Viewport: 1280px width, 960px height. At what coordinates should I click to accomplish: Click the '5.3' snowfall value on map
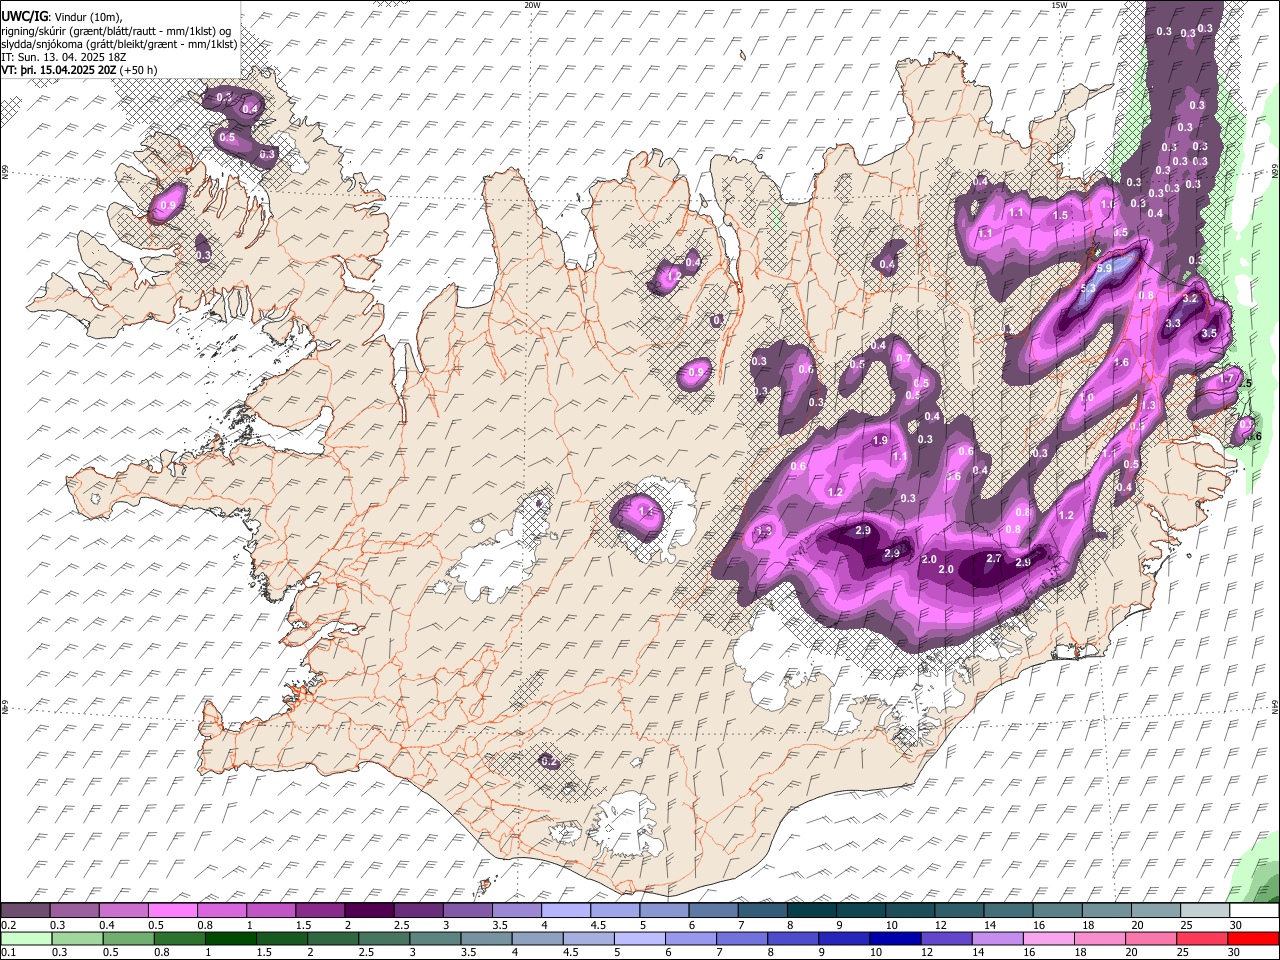(x=1089, y=288)
